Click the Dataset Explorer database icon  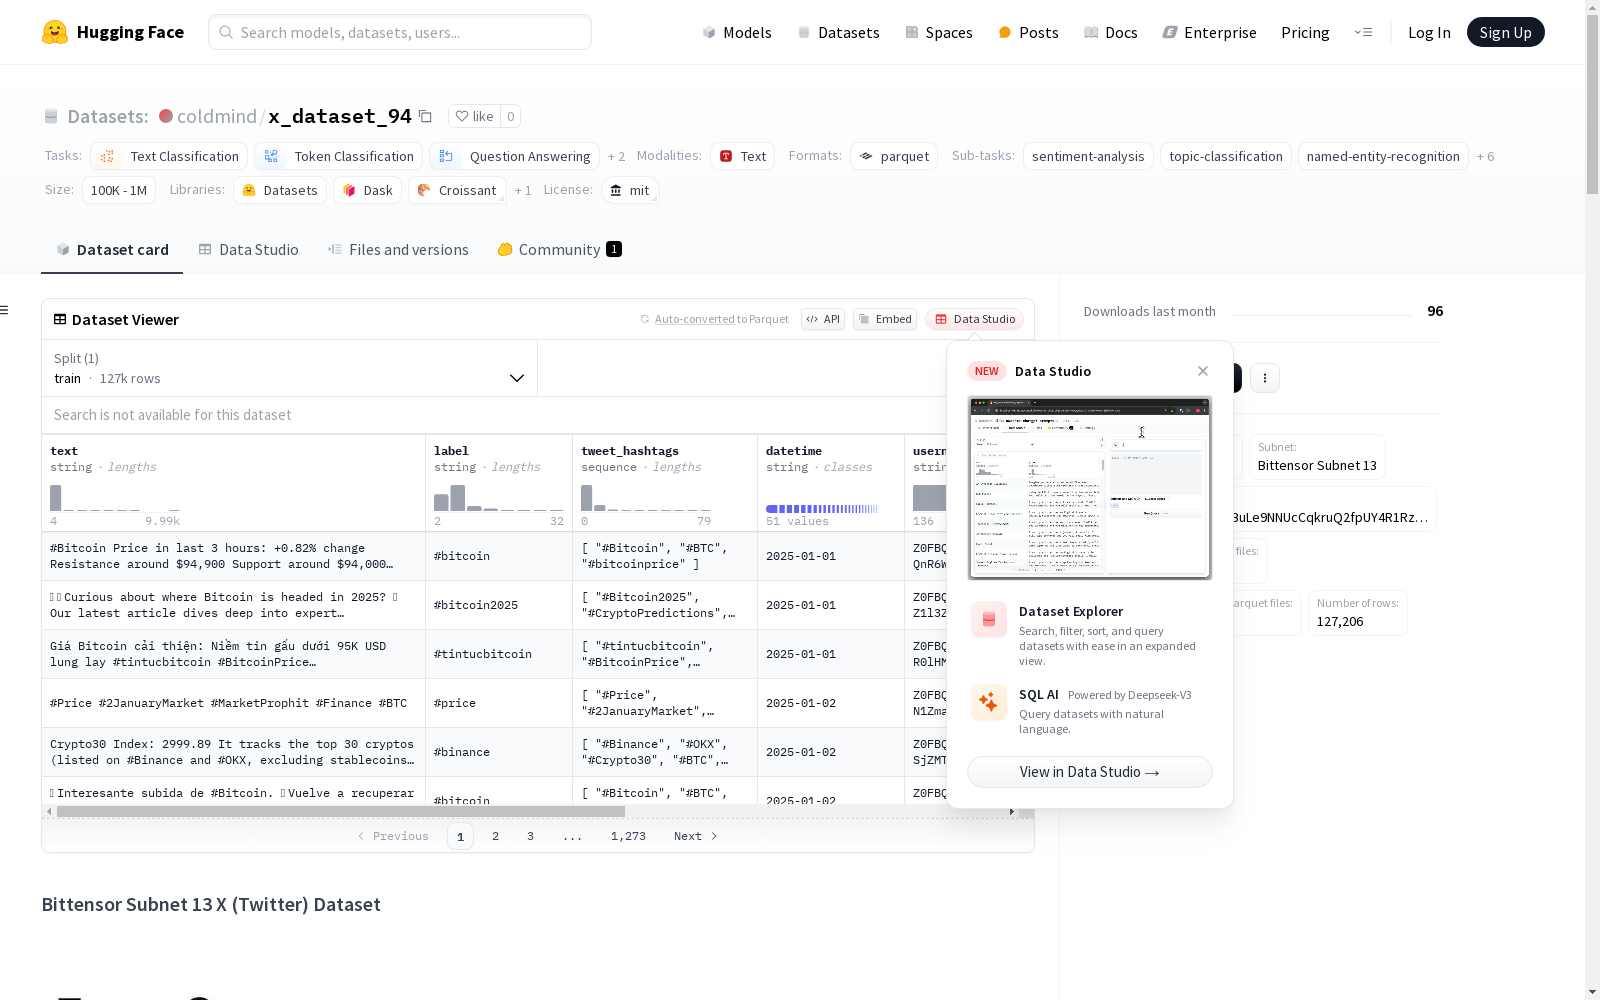(989, 620)
